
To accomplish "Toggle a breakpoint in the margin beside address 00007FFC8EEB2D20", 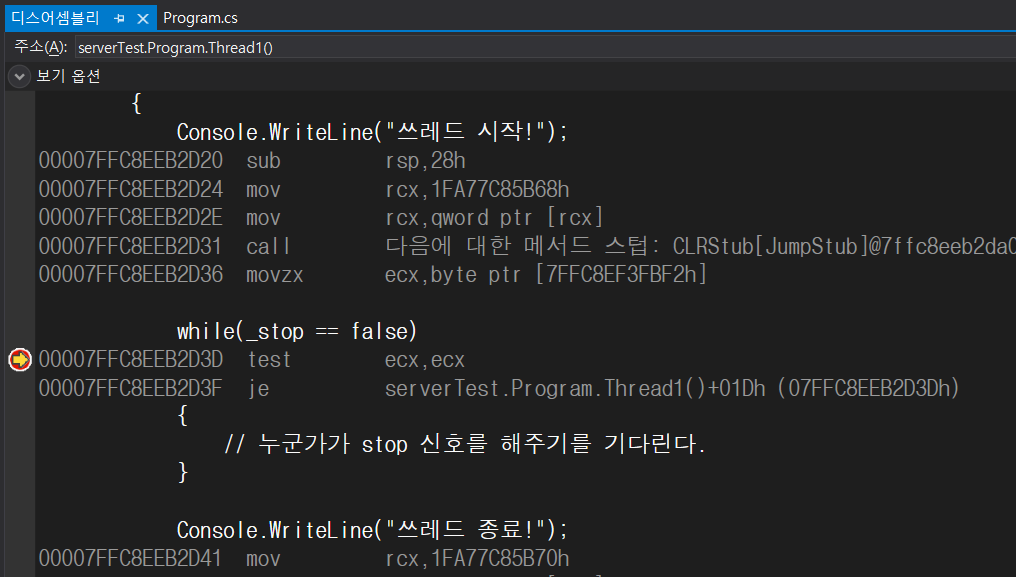I will (x=19, y=160).
